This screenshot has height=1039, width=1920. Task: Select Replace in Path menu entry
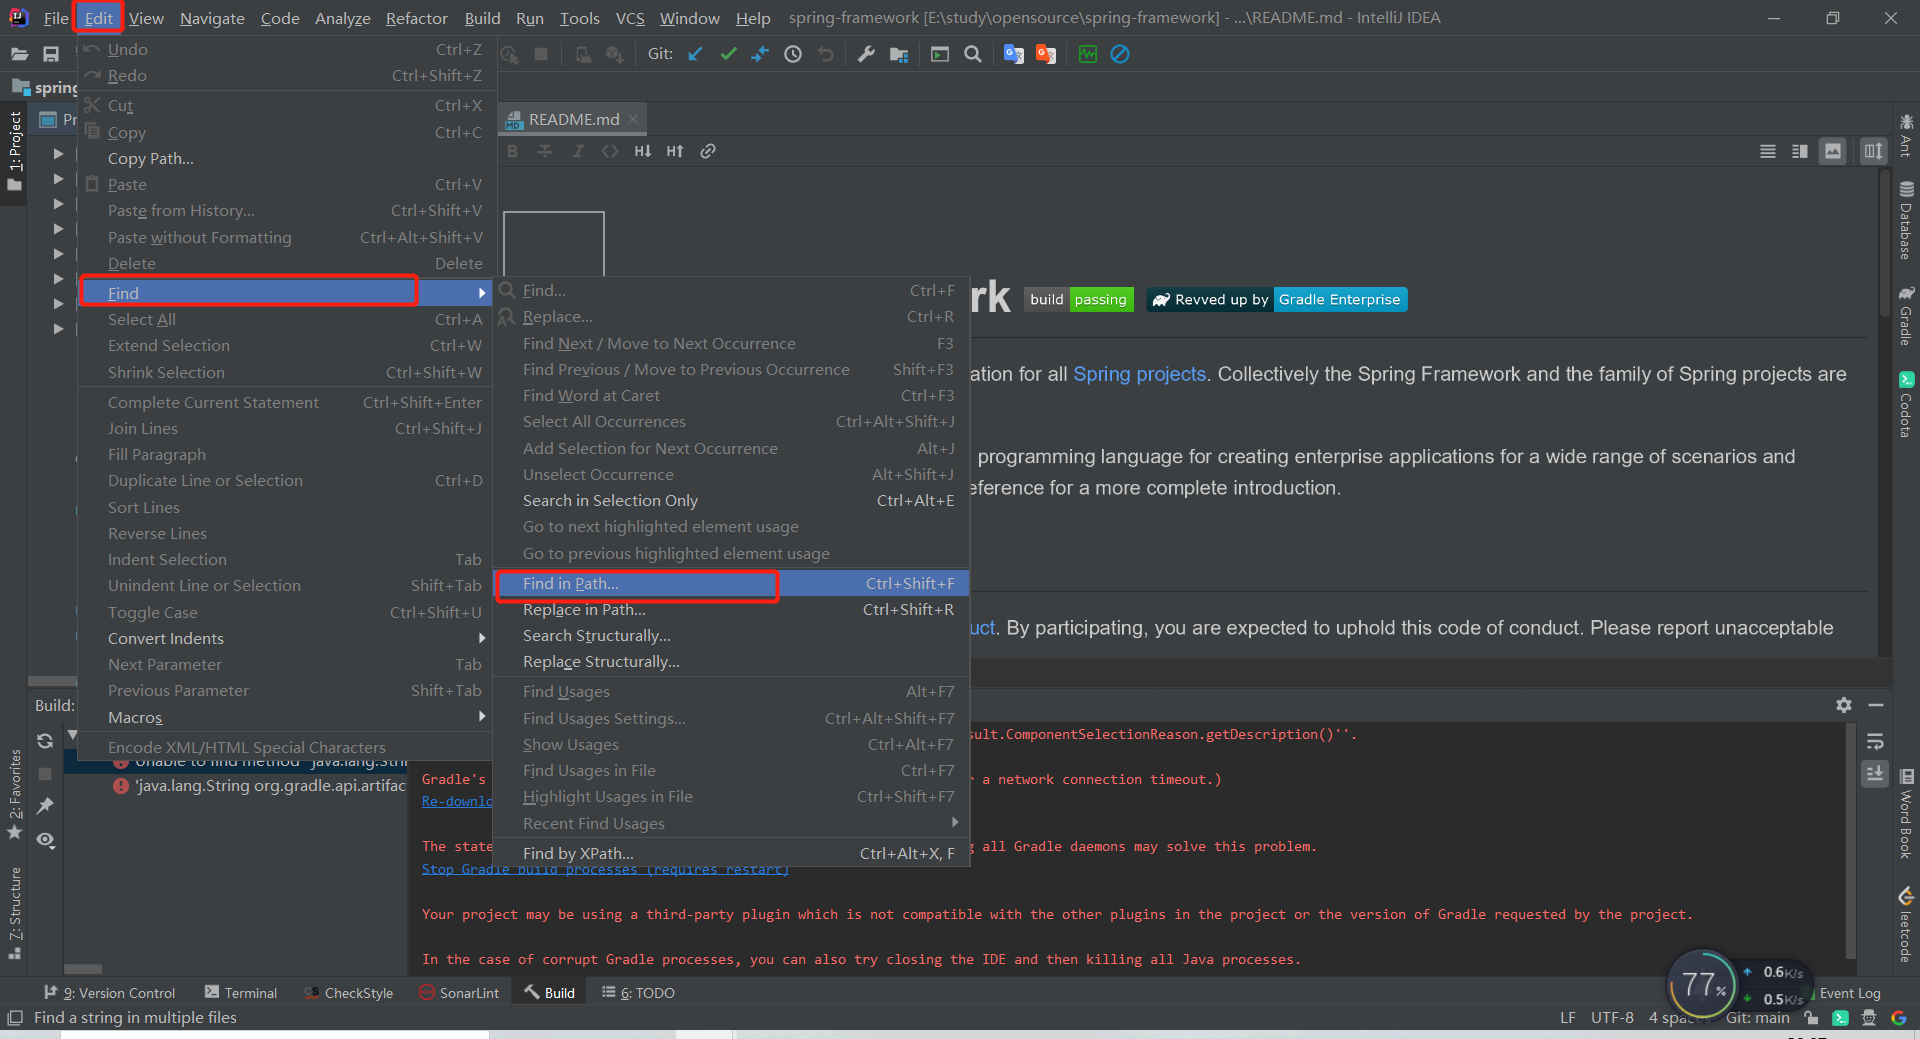click(732, 609)
